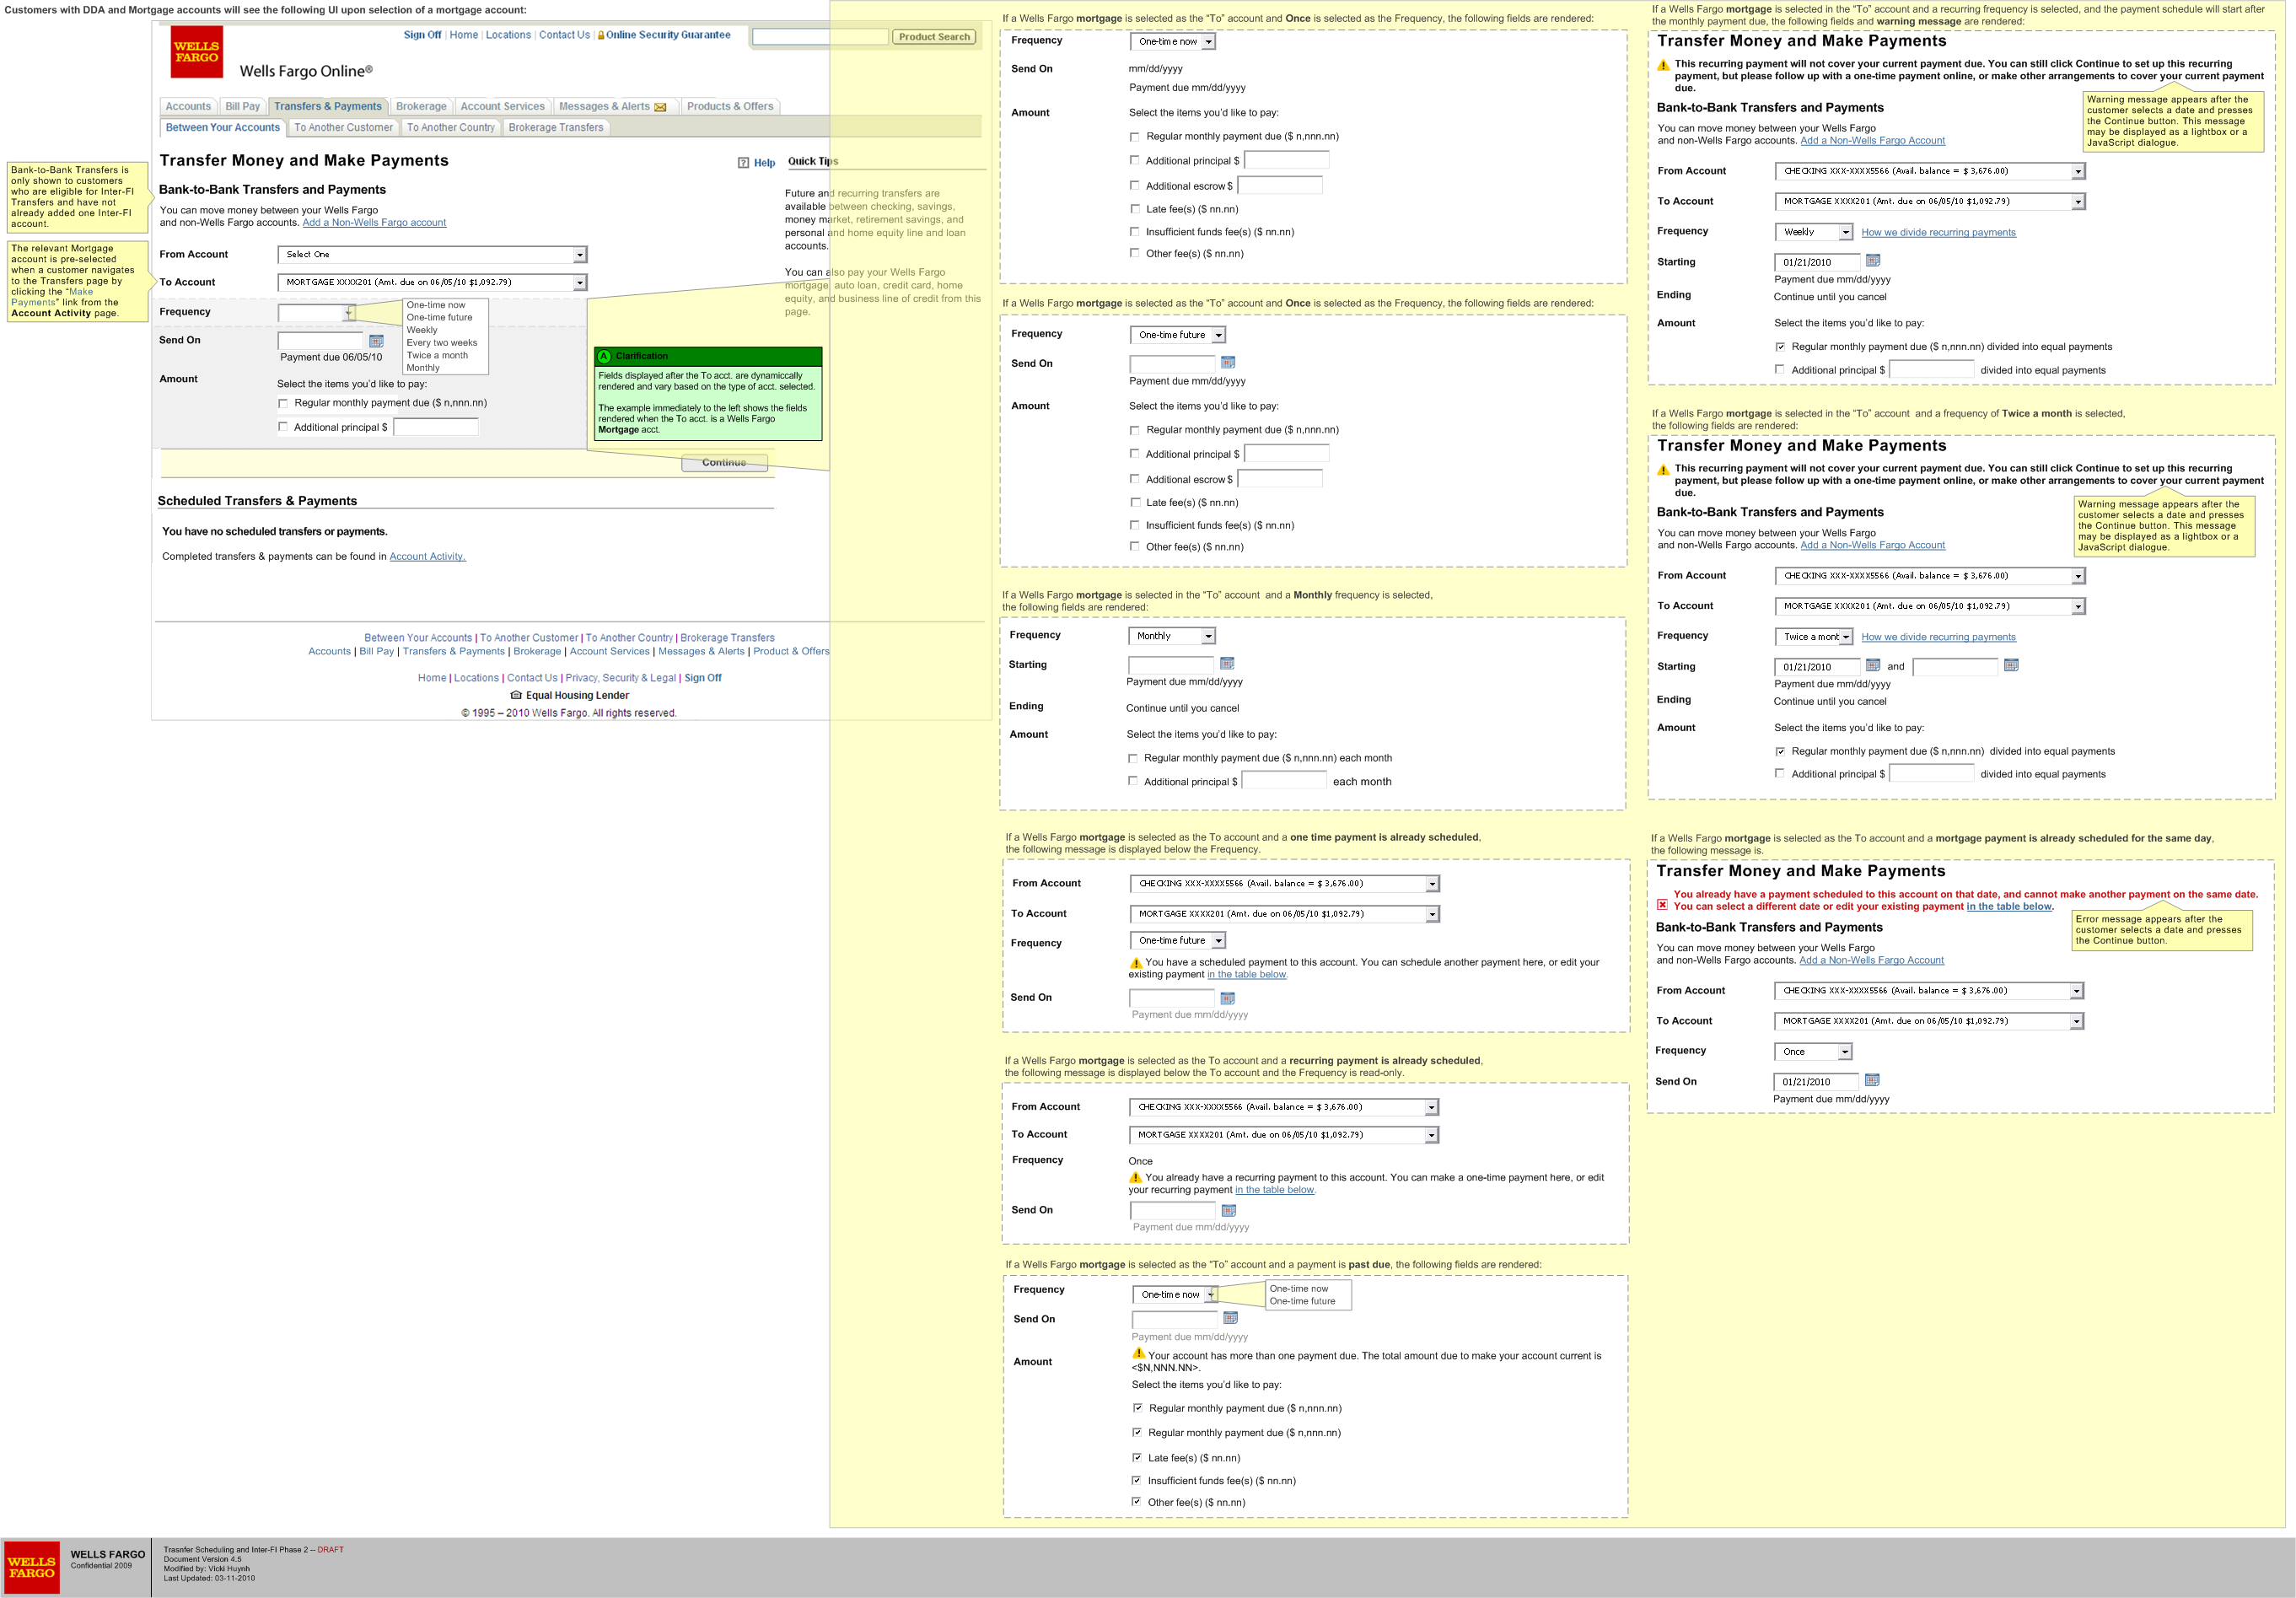Check Late fee(s) in One-time now top panel

point(1134,208)
